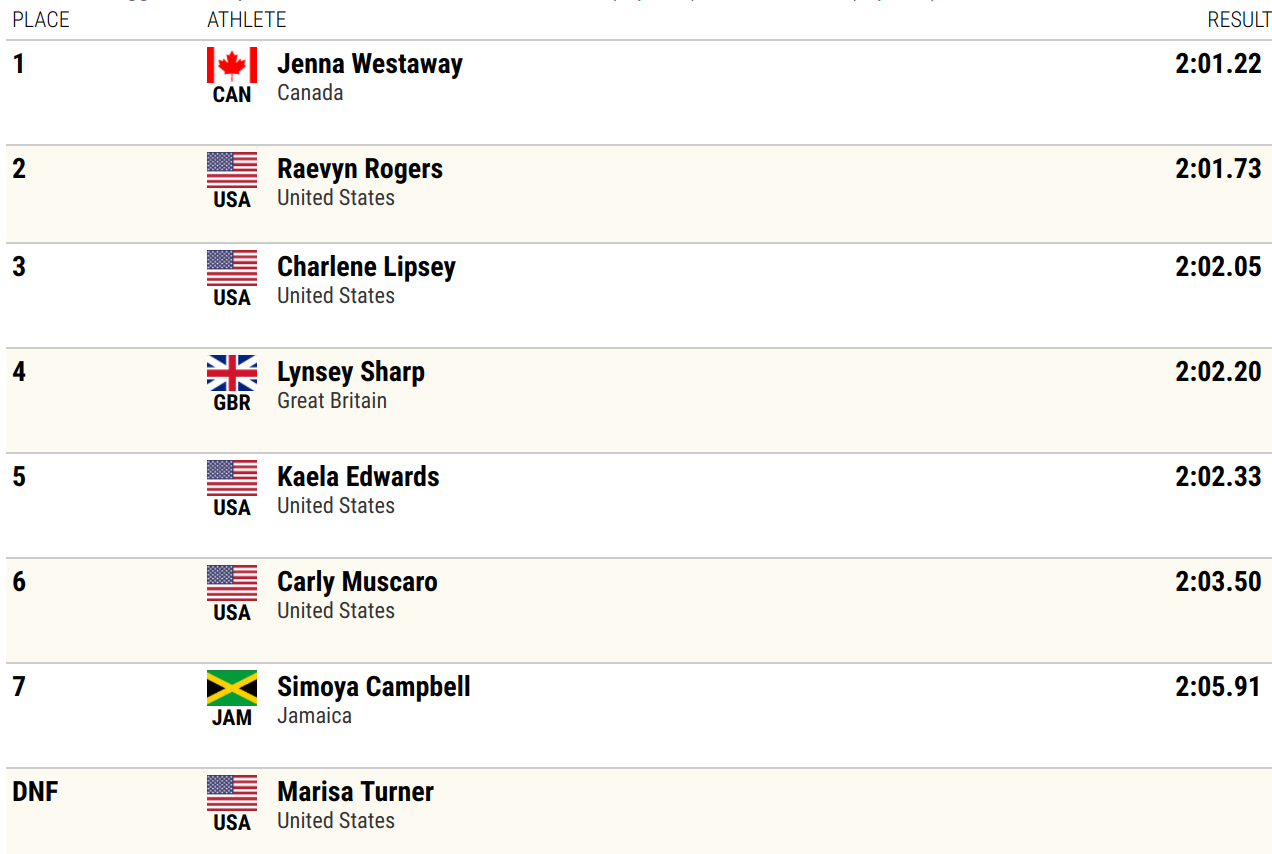Click the Kaela Edwards name
The width and height of the screenshot is (1272, 854).
point(358,476)
